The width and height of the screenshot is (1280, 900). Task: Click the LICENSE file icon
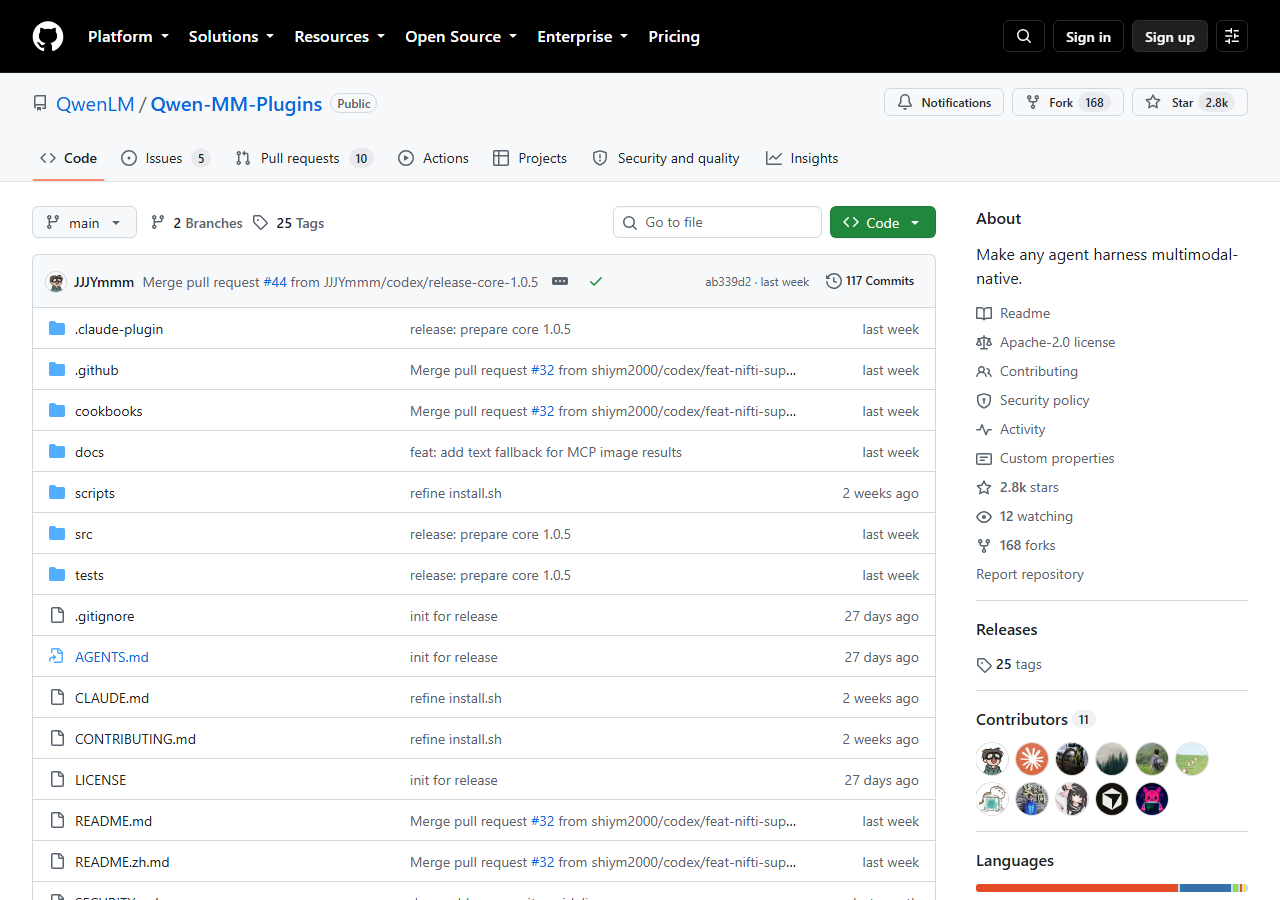click(57, 780)
